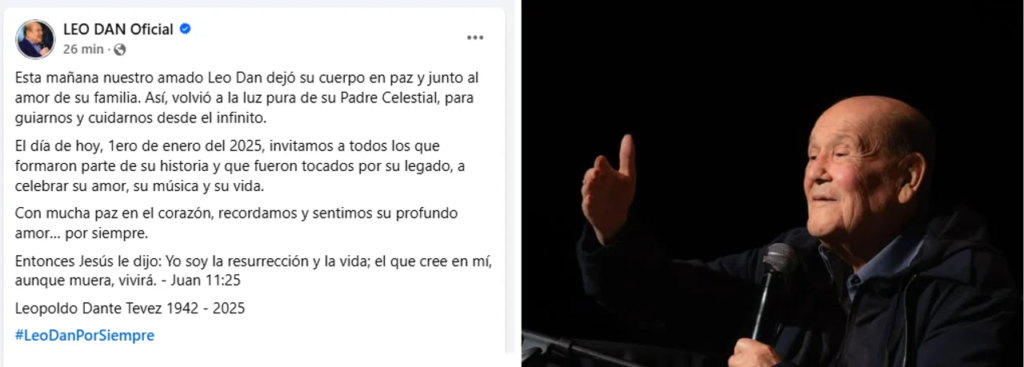1024x367 pixels.
Task: Click the globe public-audience icon
Action: [120, 50]
